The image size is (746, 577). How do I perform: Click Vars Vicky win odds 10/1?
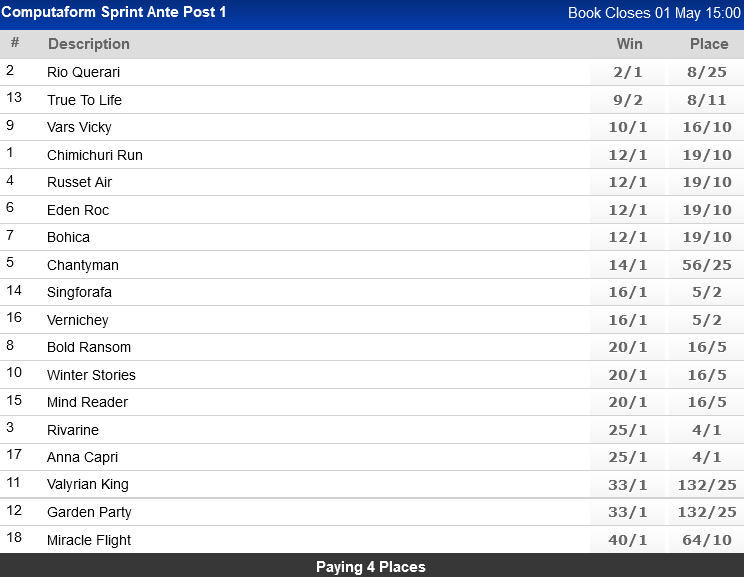click(629, 127)
